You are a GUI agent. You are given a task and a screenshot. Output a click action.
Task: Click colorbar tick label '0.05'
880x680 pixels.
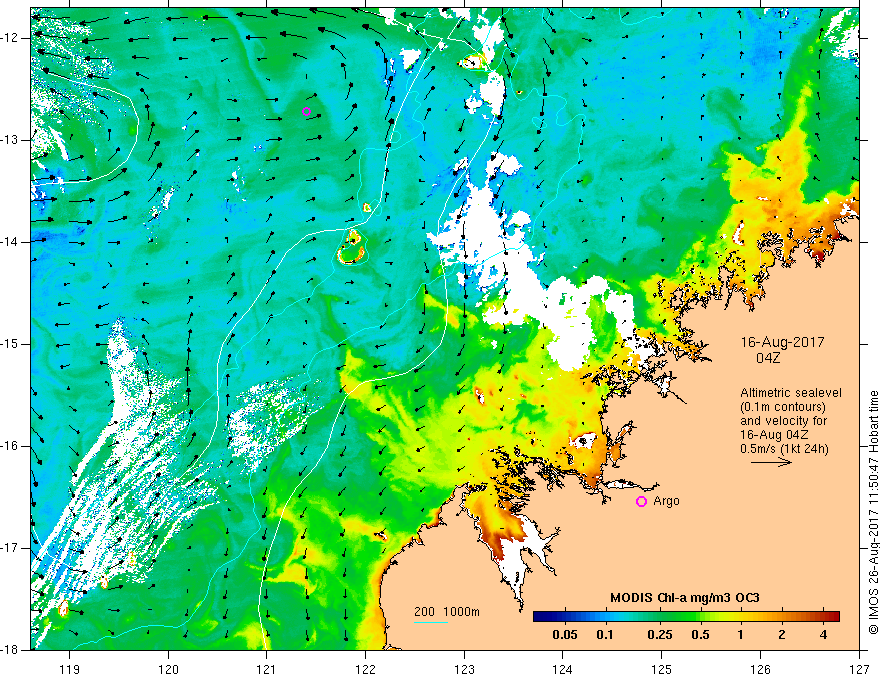[565, 635]
